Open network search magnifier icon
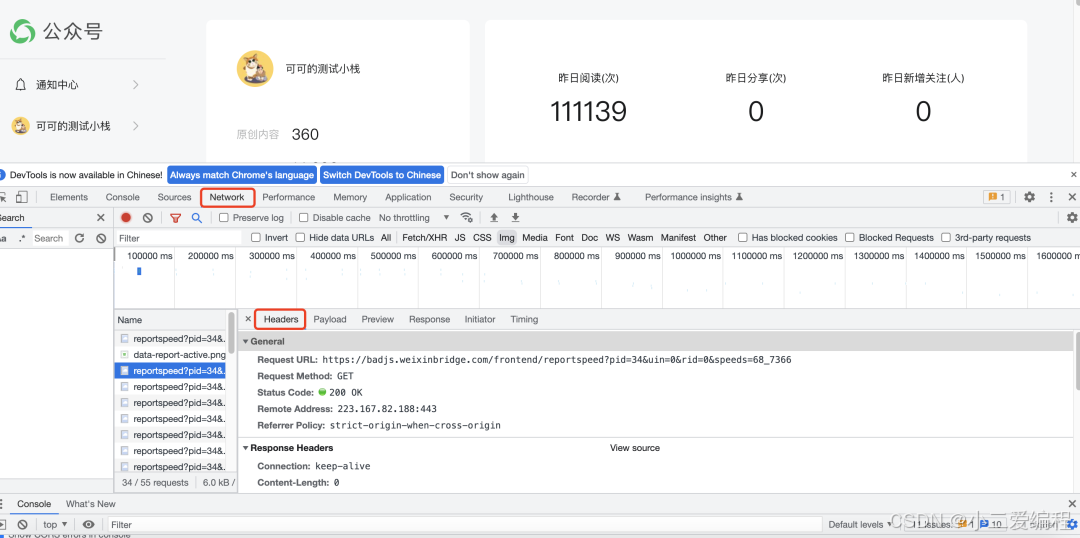1080x538 pixels. click(x=196, y=218)
